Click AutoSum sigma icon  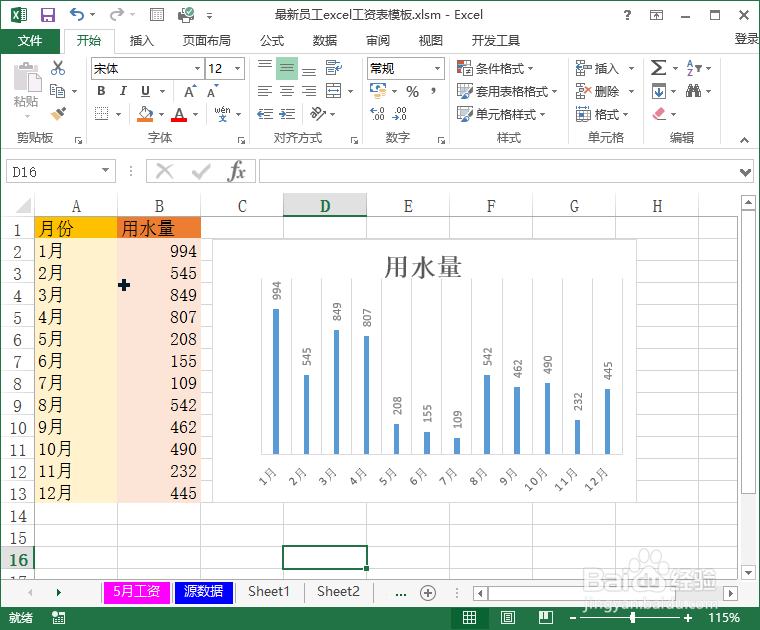click(x=658, y=68)
